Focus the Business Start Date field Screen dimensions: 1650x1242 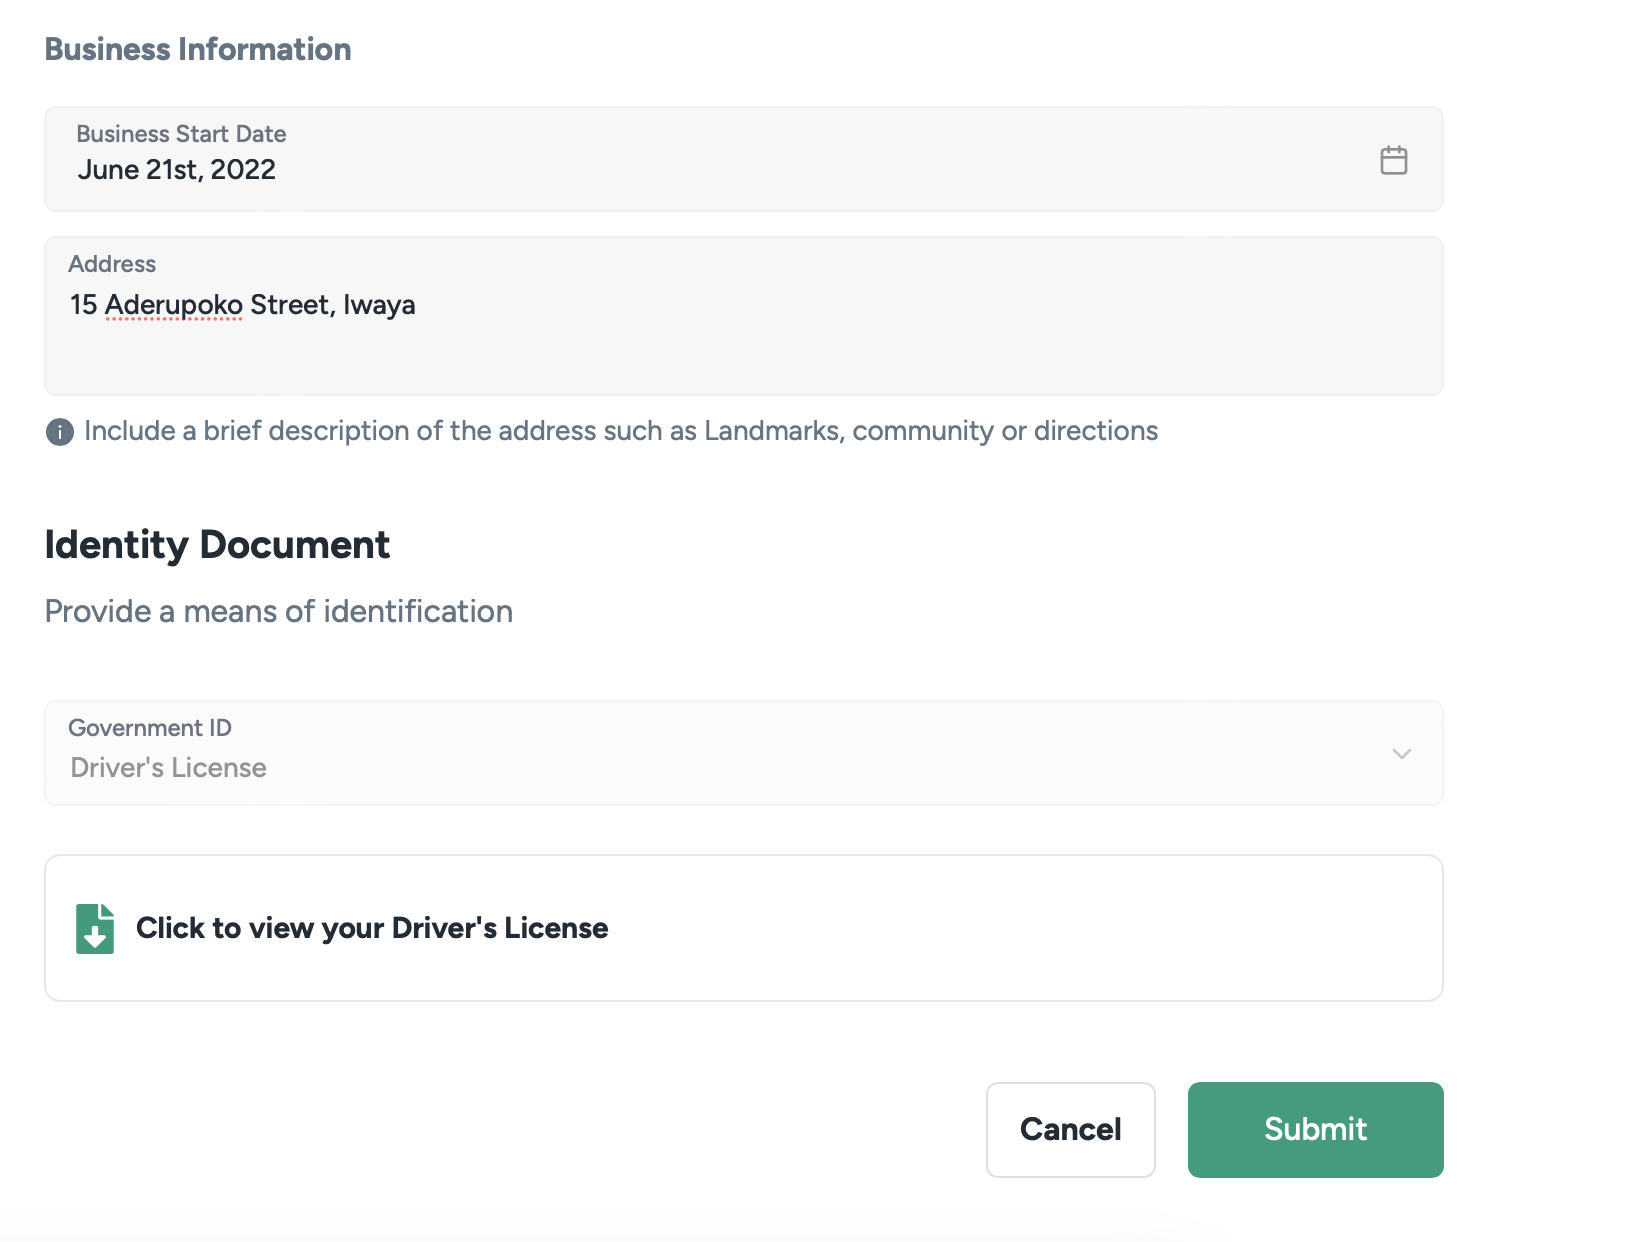point(700,159)
